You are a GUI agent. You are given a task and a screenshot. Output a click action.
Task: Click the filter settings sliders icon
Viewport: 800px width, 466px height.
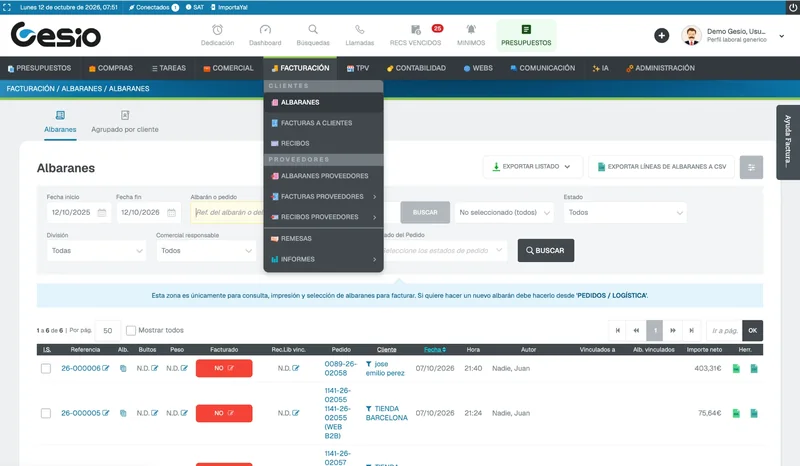751,167
